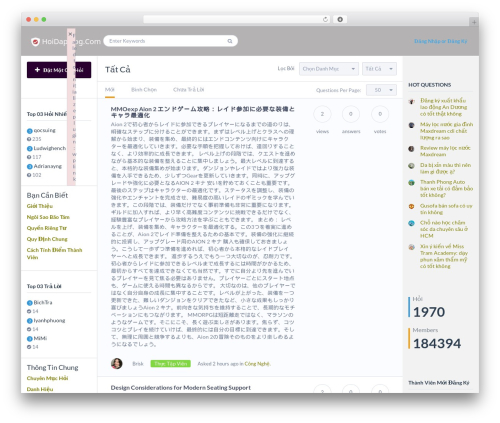
Task: Click the rank badge icon next to BichTra
Action: [30, 303]
